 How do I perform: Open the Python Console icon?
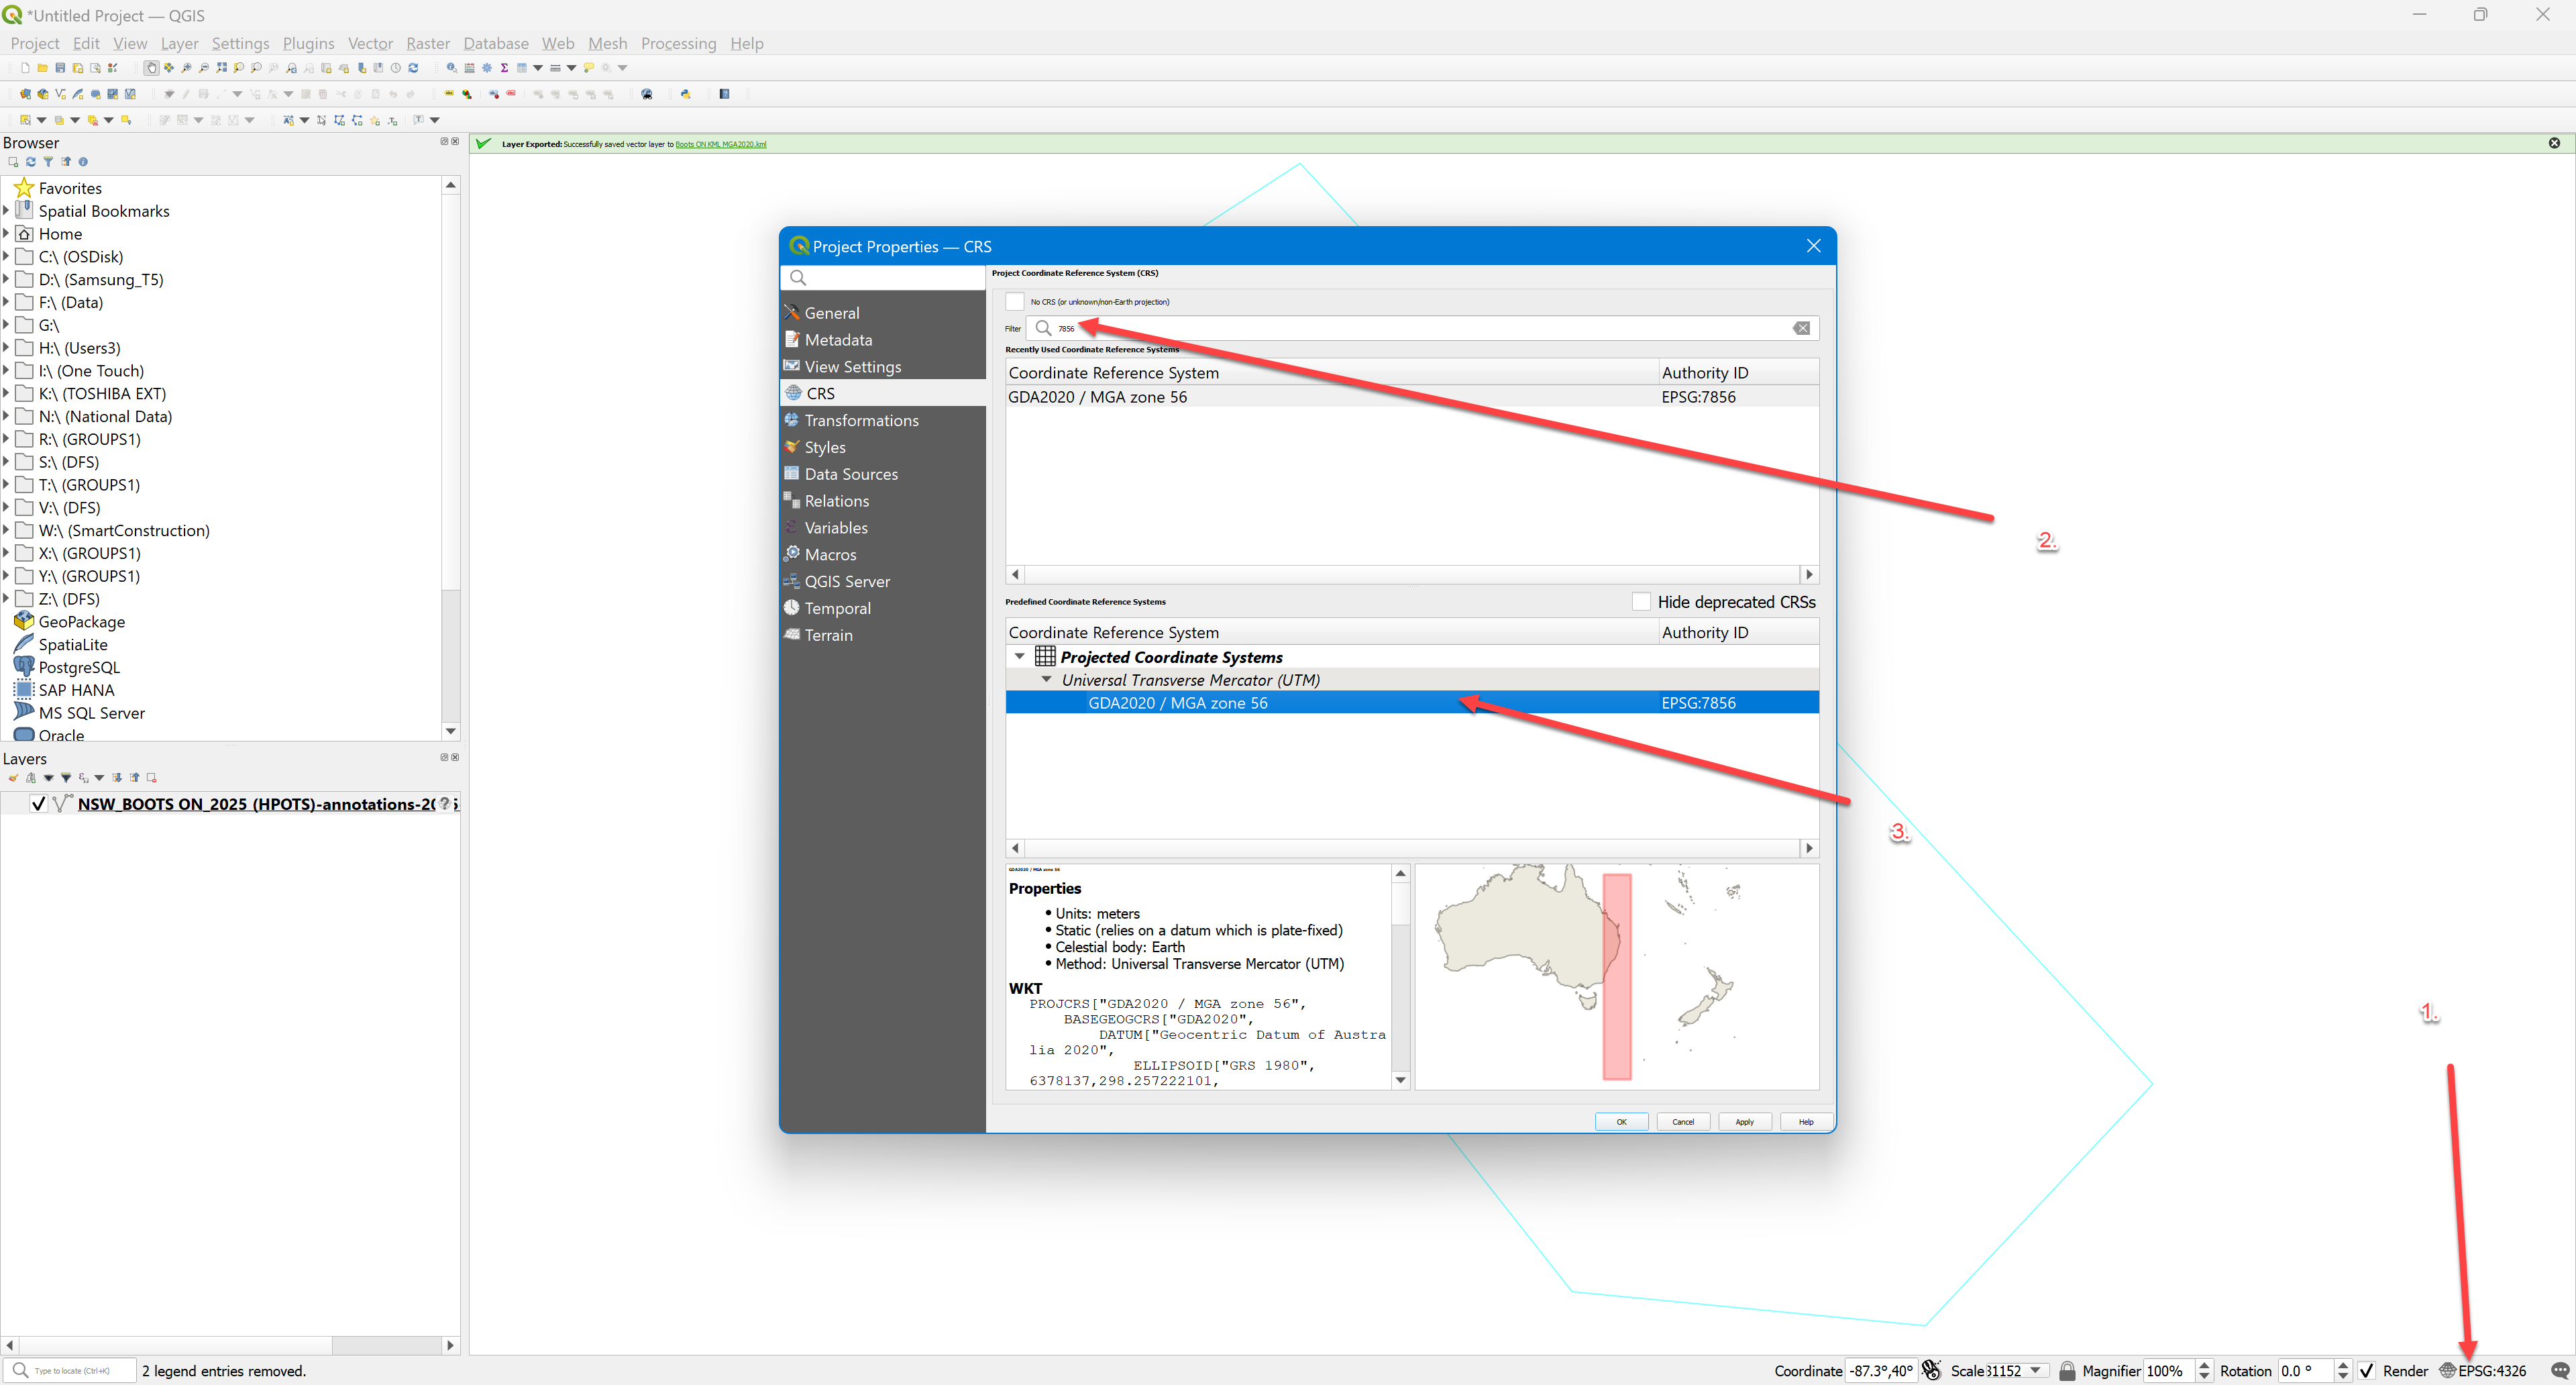pyautogui.click(x=686, y=94)
